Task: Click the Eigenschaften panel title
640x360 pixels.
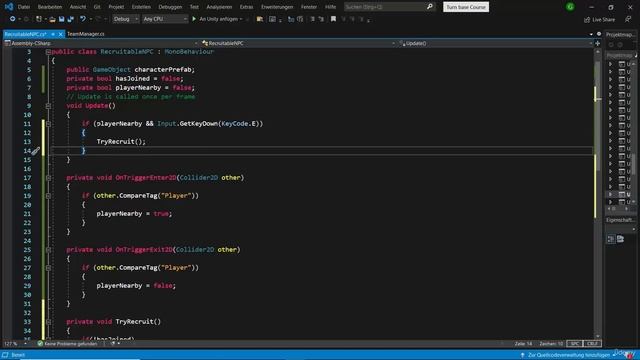Action: pos(620,220)
